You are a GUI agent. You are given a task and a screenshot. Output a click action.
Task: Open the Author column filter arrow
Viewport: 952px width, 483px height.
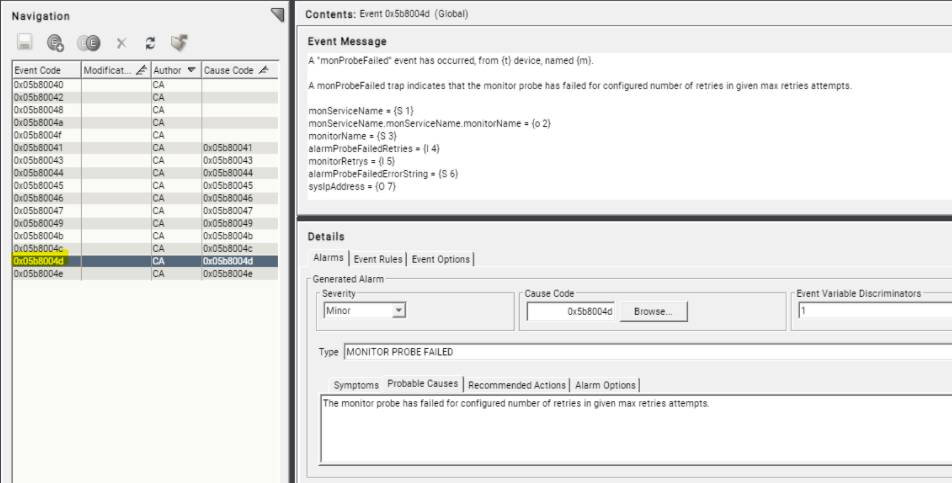tap(191, 70)
